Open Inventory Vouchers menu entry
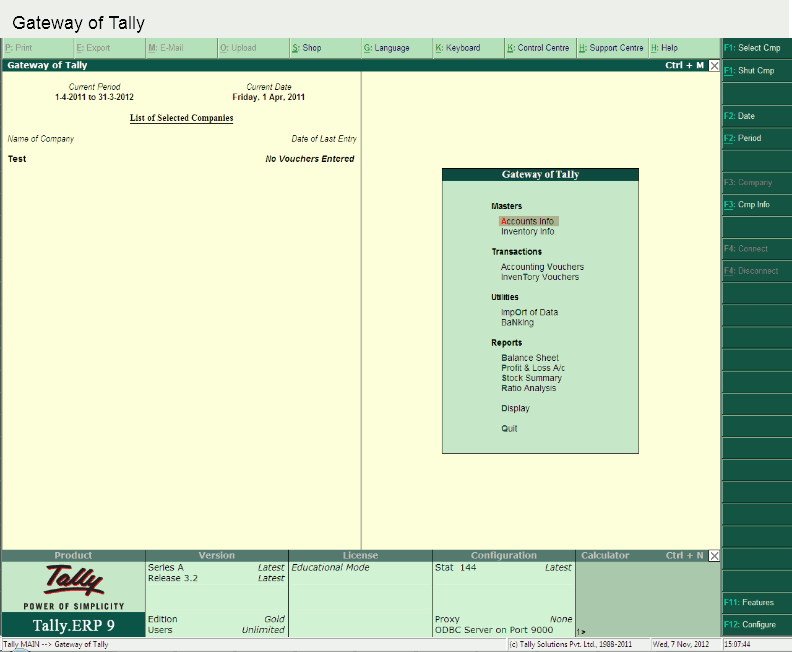 pyautogui.click(x=539, y=277)
